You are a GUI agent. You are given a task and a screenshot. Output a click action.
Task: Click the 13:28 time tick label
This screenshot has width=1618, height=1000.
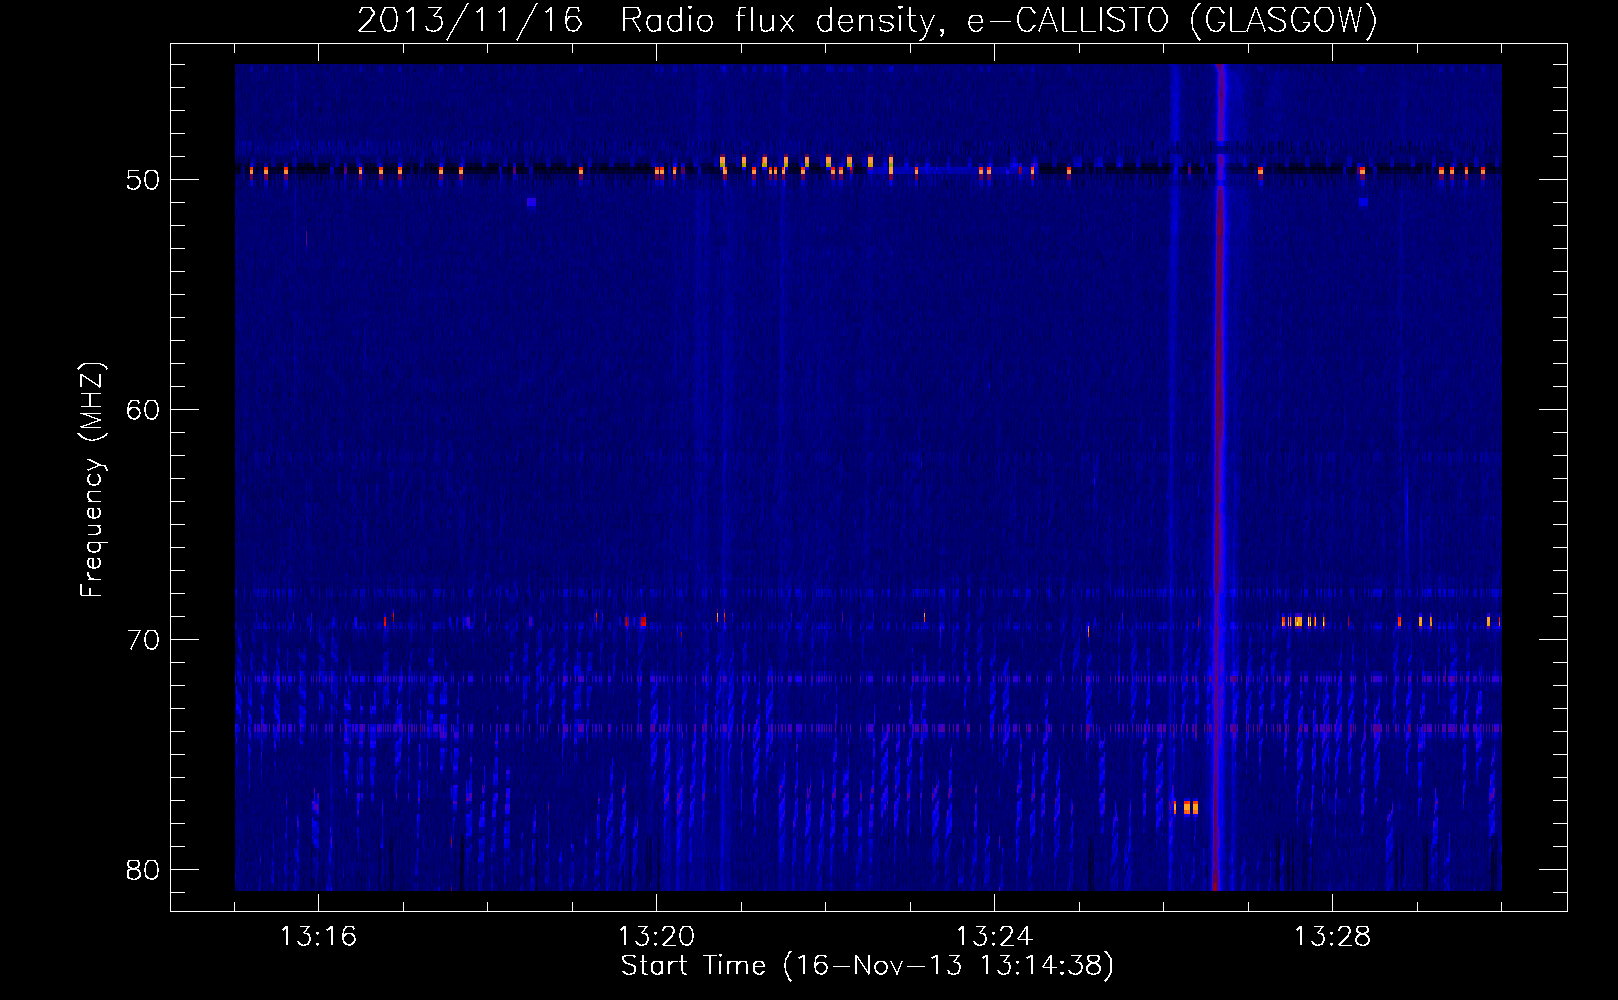click(1332, 937)
